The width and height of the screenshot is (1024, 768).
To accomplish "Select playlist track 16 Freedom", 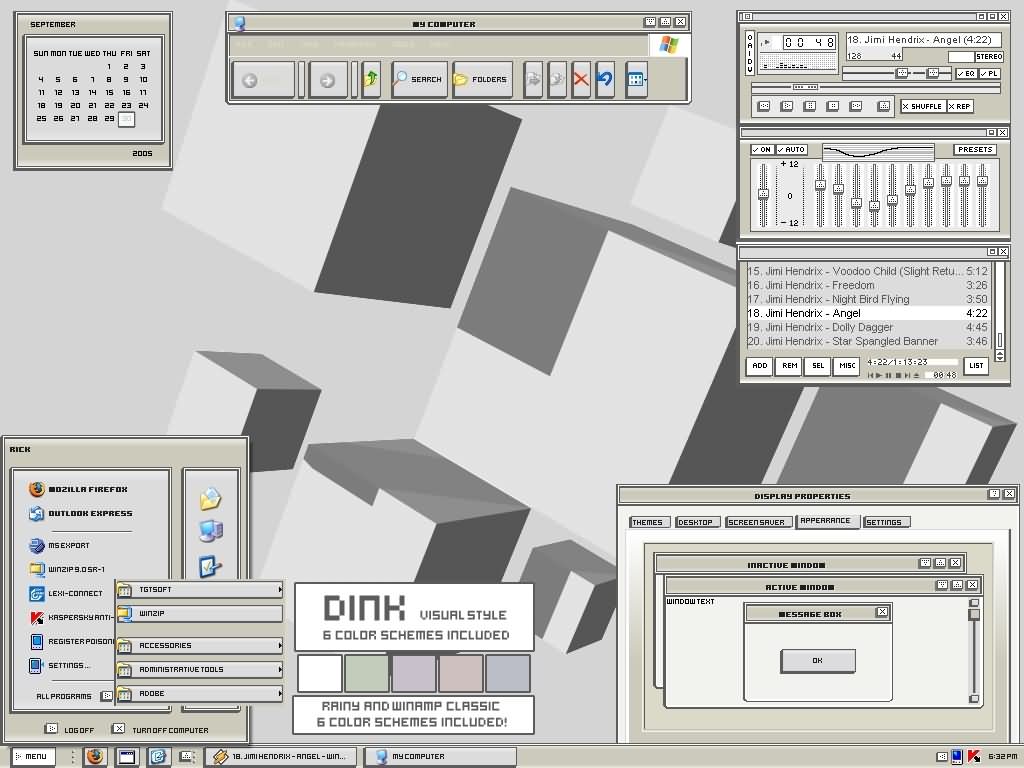I will click(867, 285).
